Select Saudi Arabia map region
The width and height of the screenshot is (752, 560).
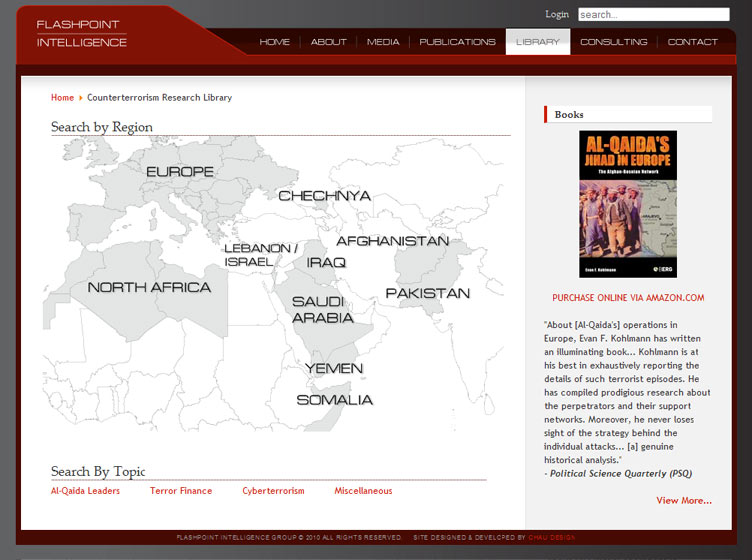tap(321, 310)
